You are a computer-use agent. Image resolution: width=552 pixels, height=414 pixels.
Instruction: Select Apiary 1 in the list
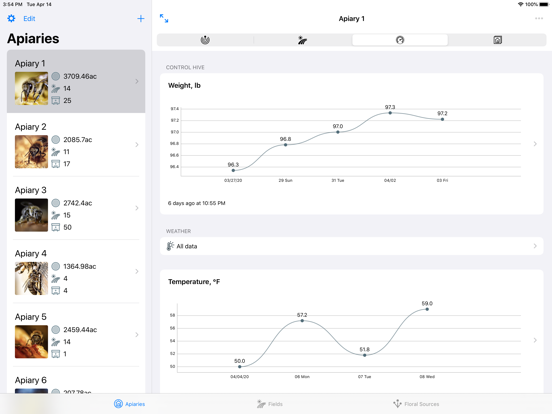point(76,81)
